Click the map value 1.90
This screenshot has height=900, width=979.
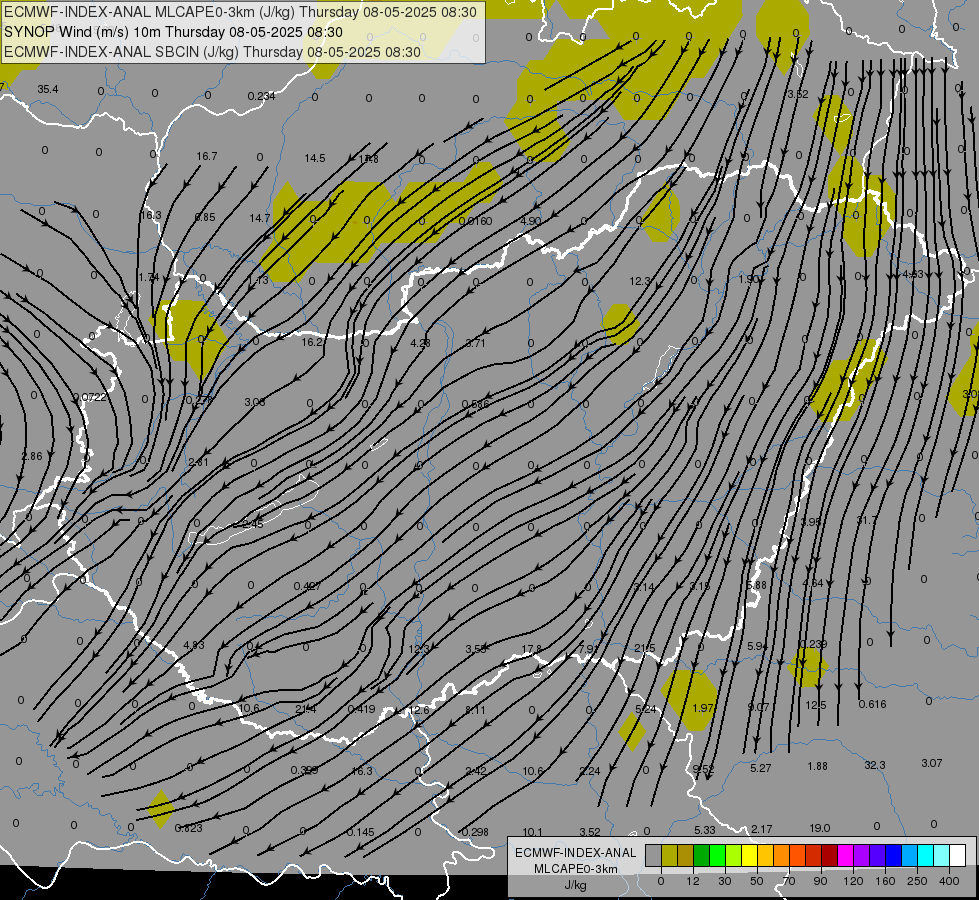[749, 279]
